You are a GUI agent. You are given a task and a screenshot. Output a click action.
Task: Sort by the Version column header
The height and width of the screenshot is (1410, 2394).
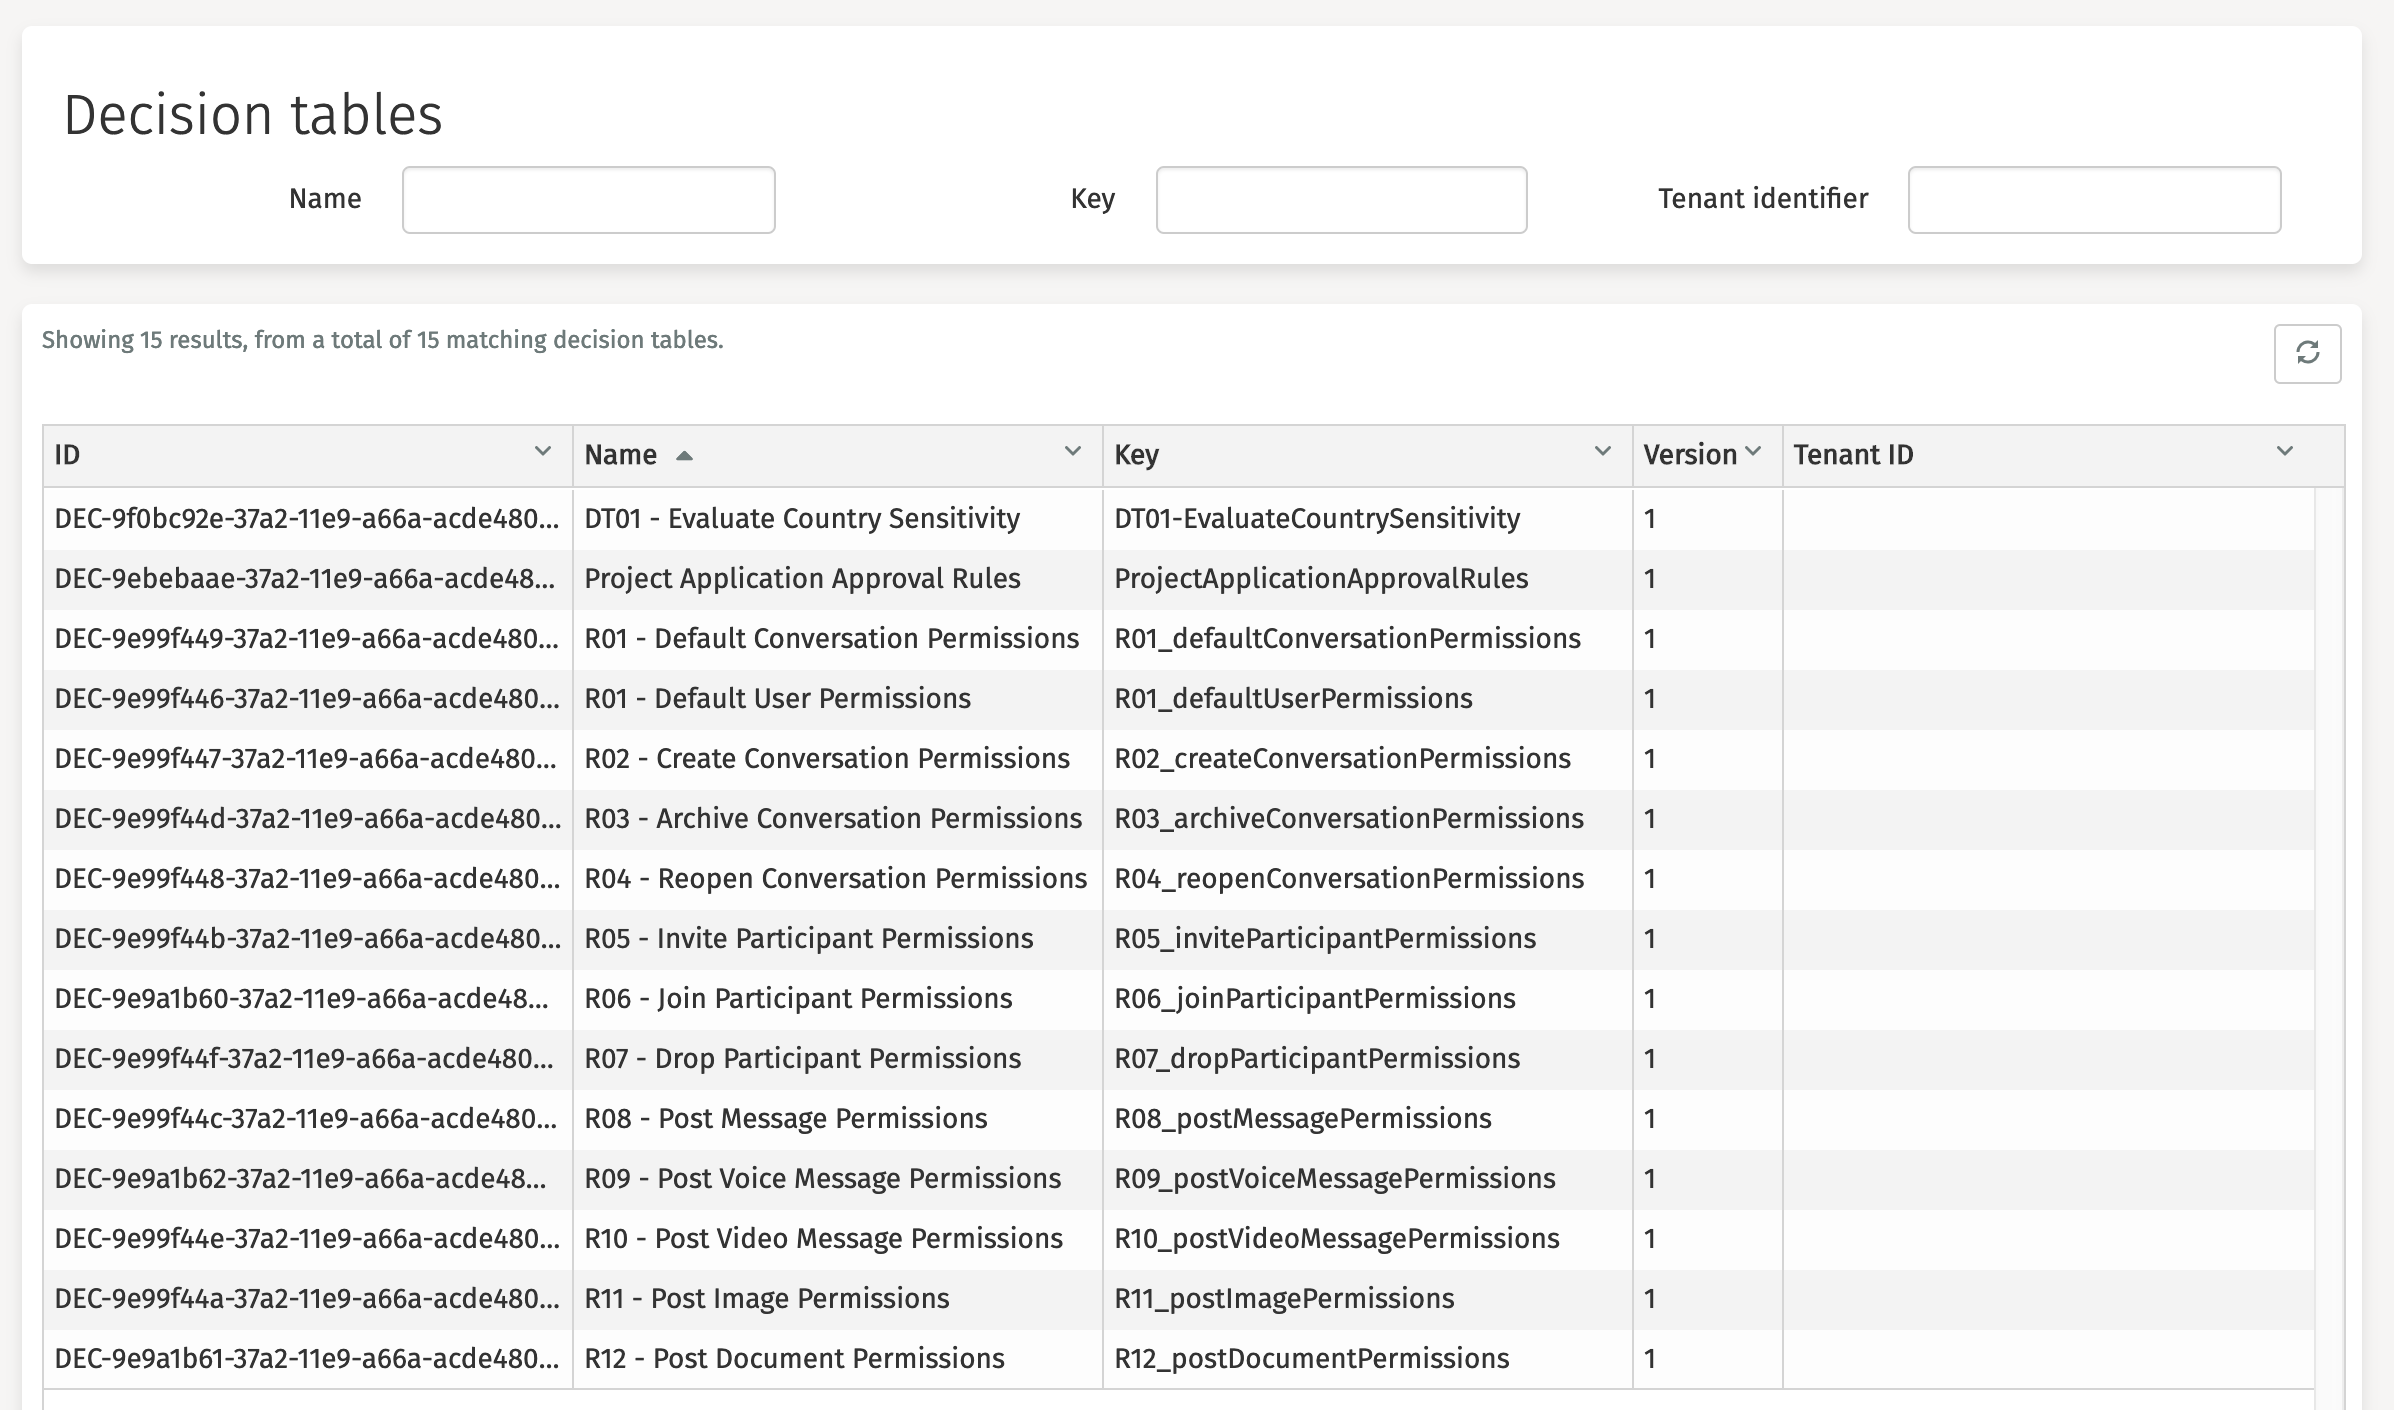point(1689,455)
